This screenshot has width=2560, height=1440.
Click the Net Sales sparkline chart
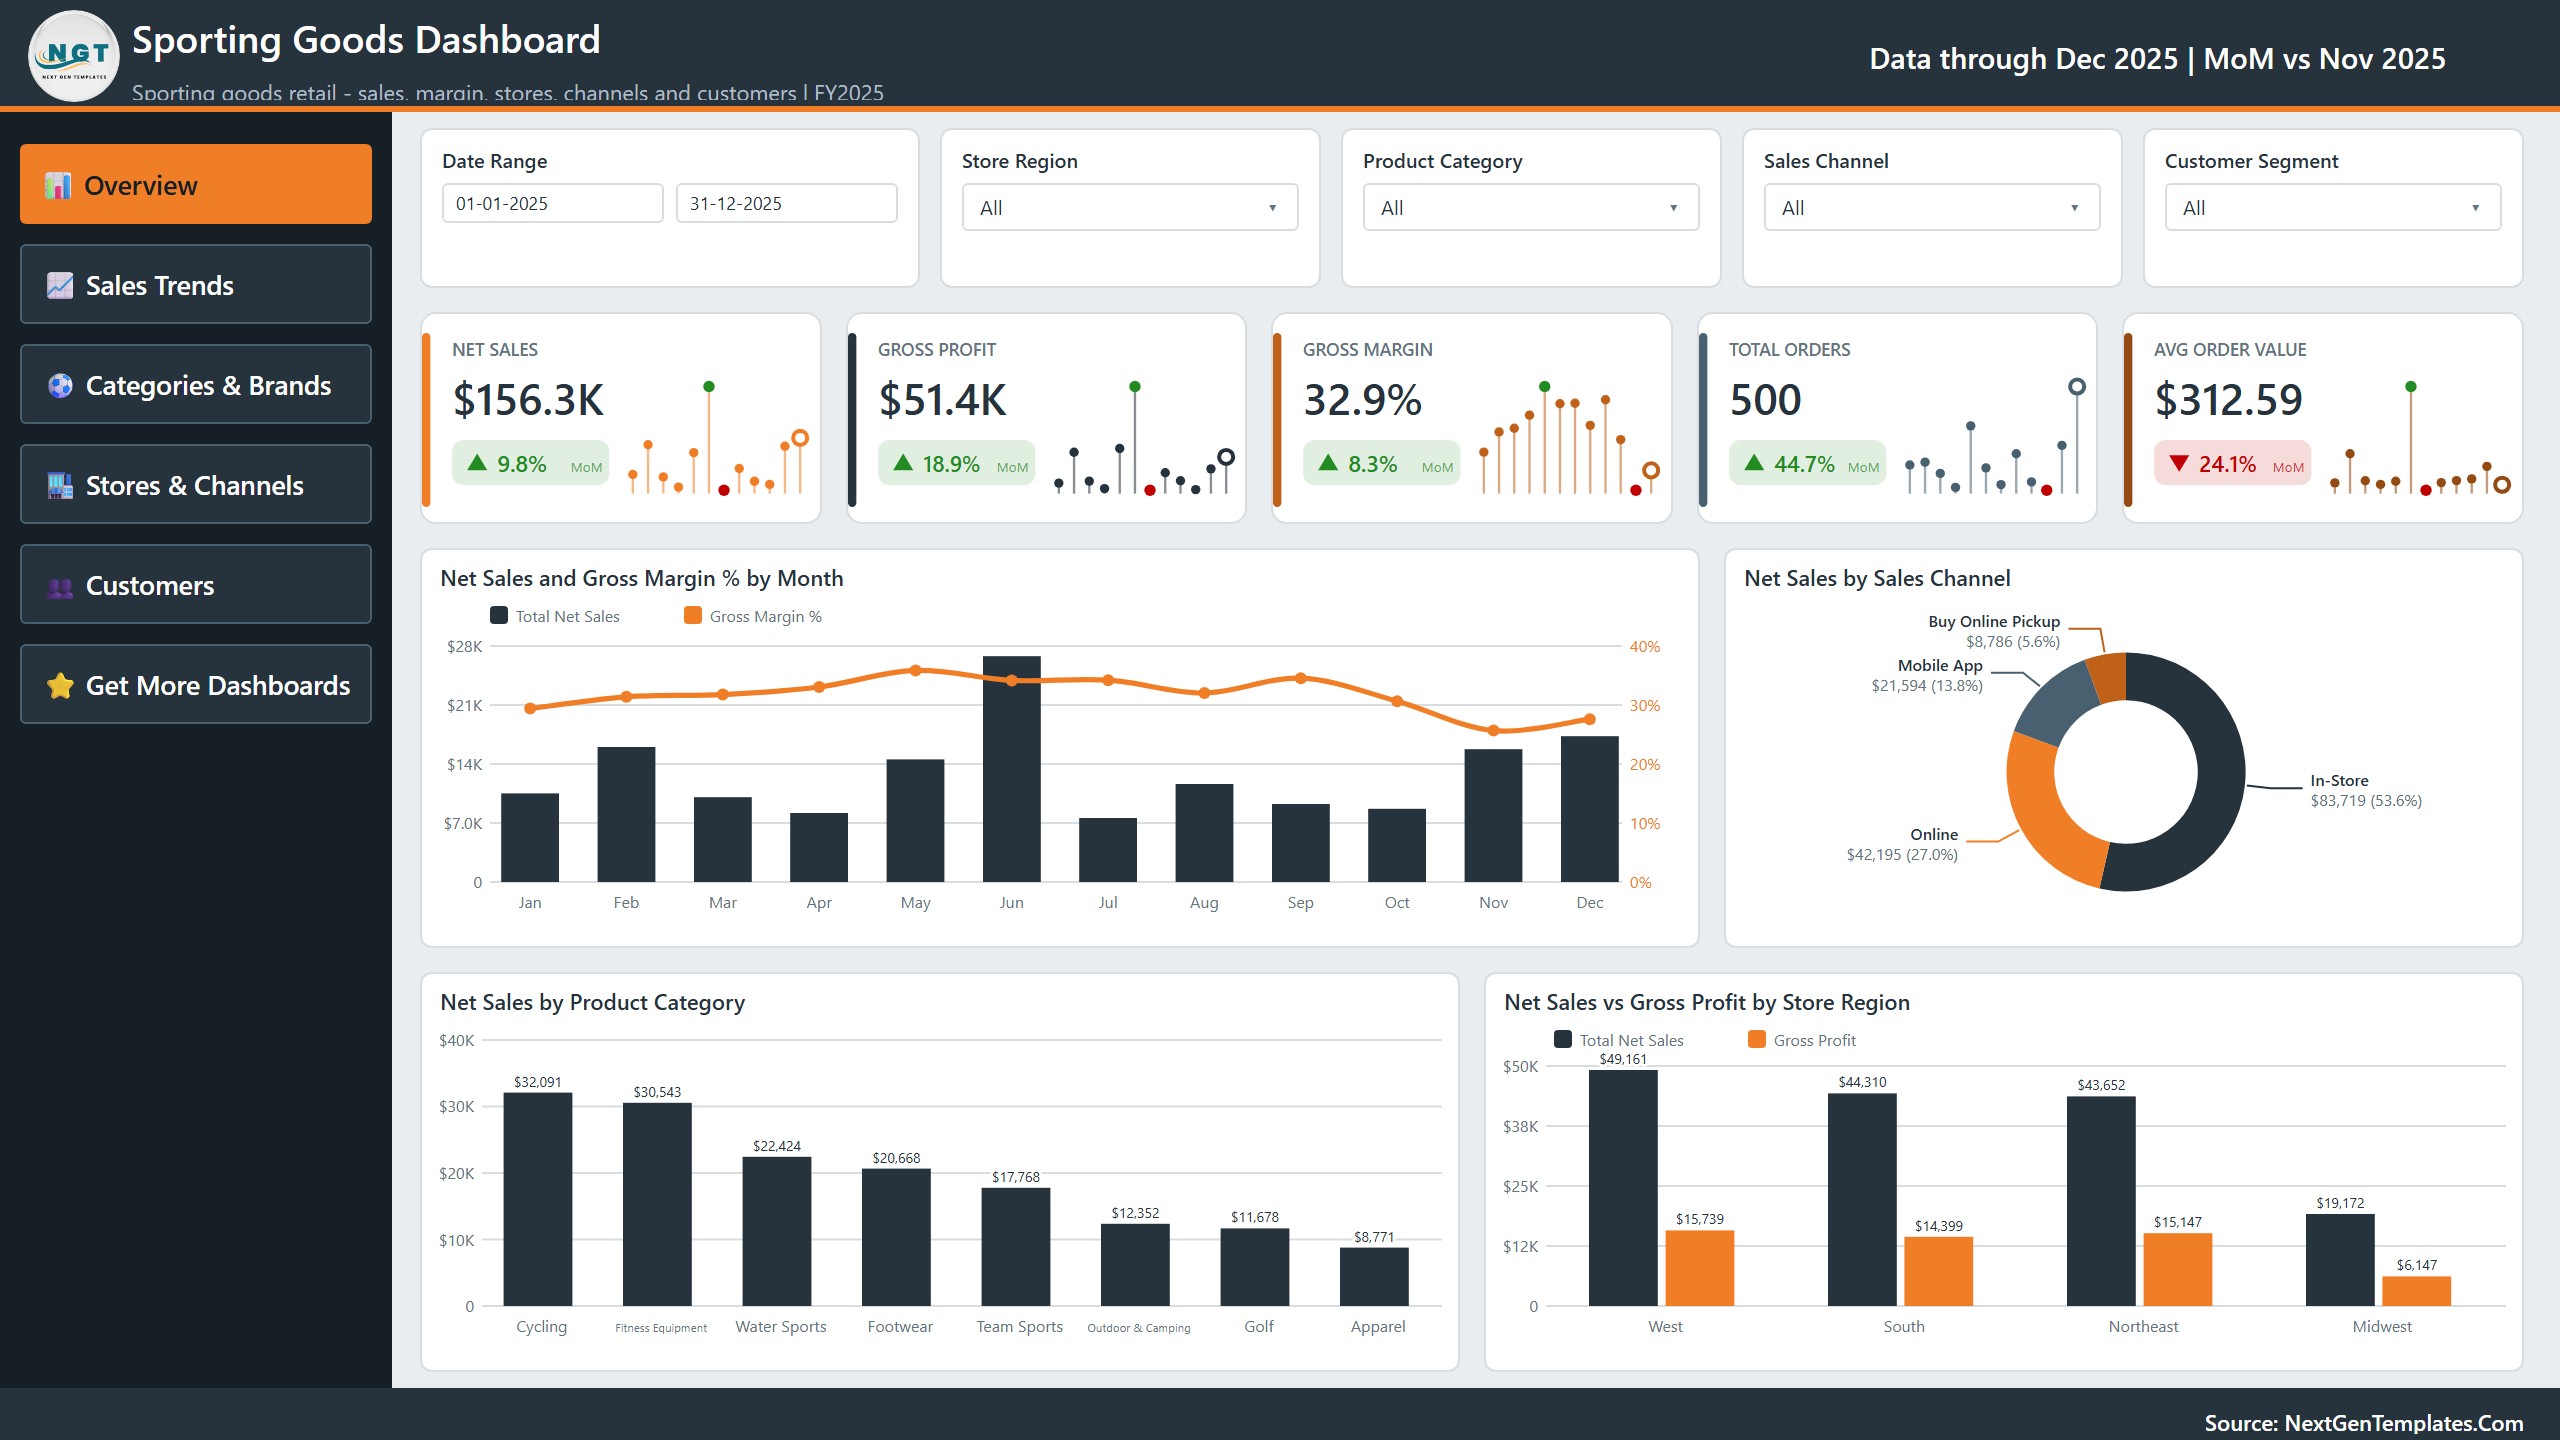718,438
